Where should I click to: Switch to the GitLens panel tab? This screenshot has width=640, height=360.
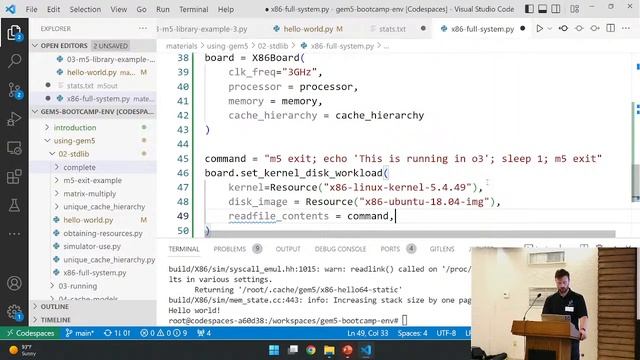[x=442, y=249]
